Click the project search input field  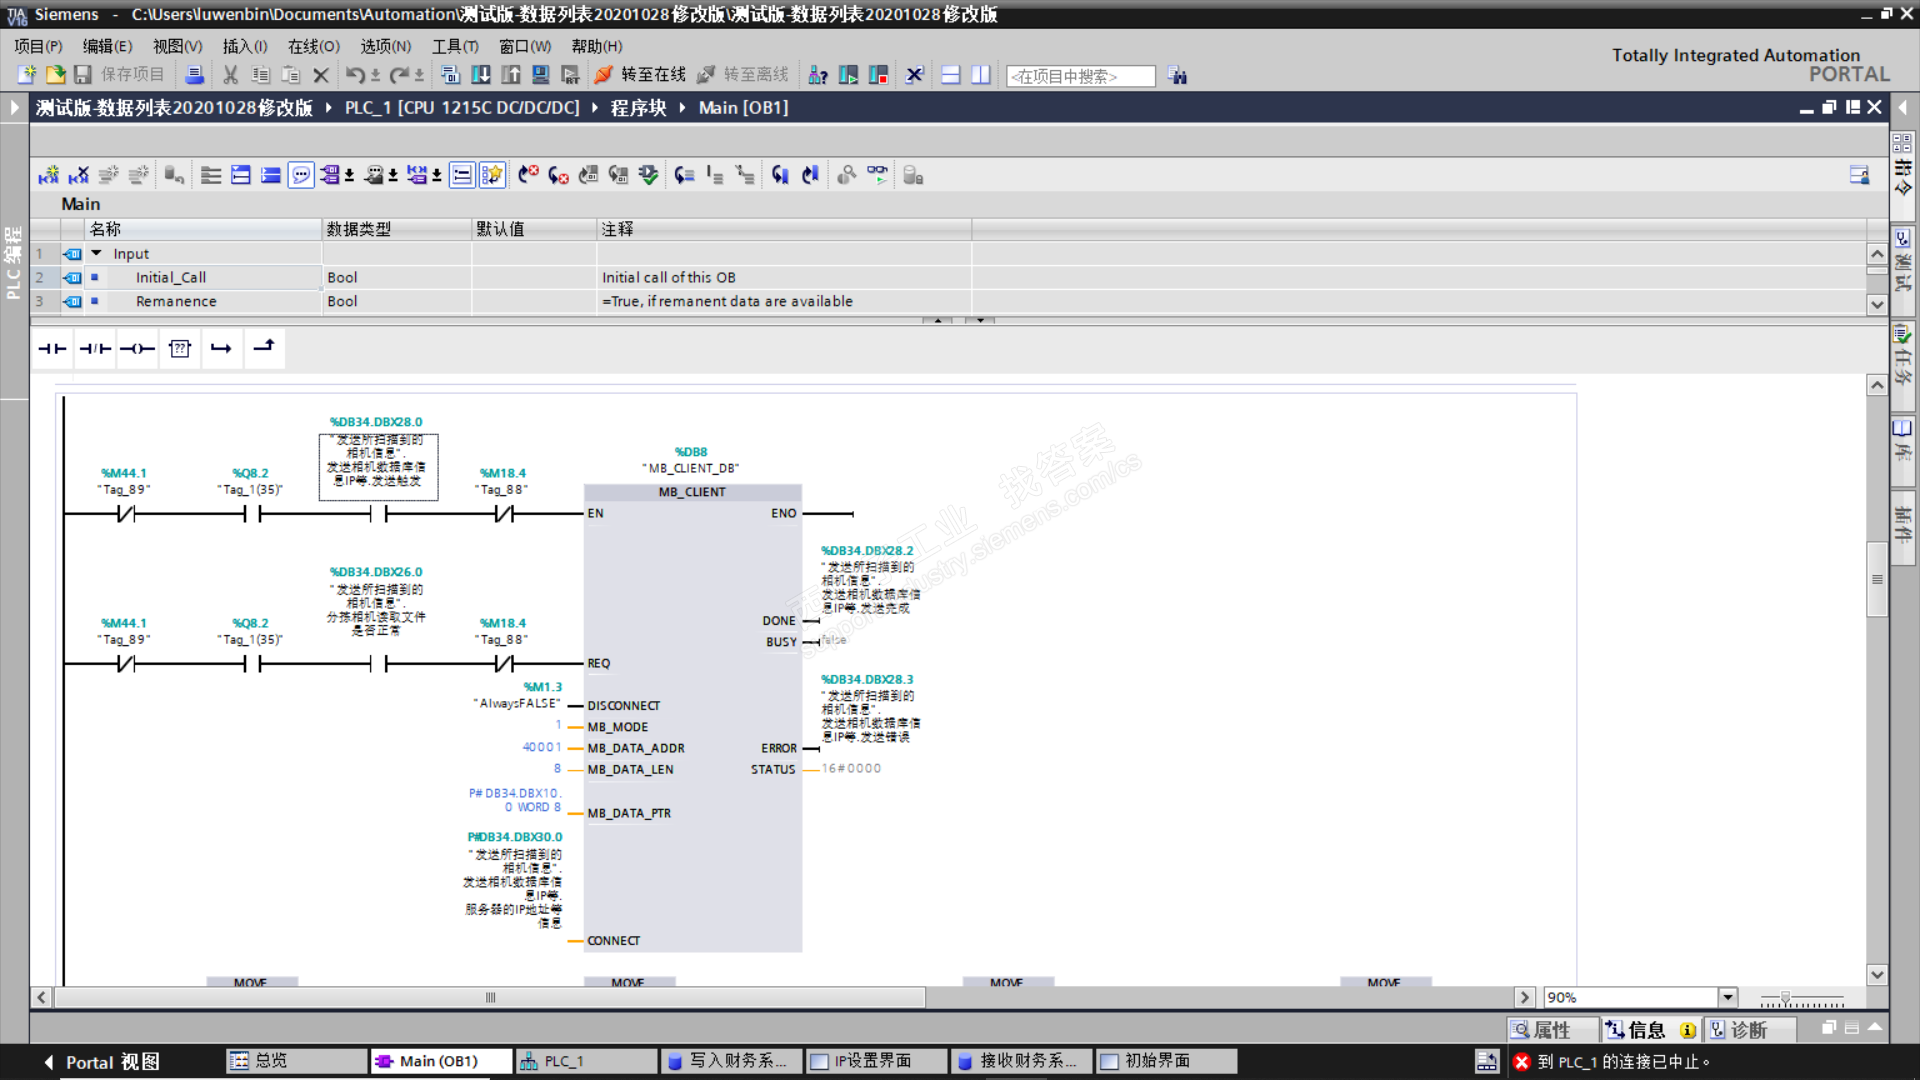point(1079,76)
